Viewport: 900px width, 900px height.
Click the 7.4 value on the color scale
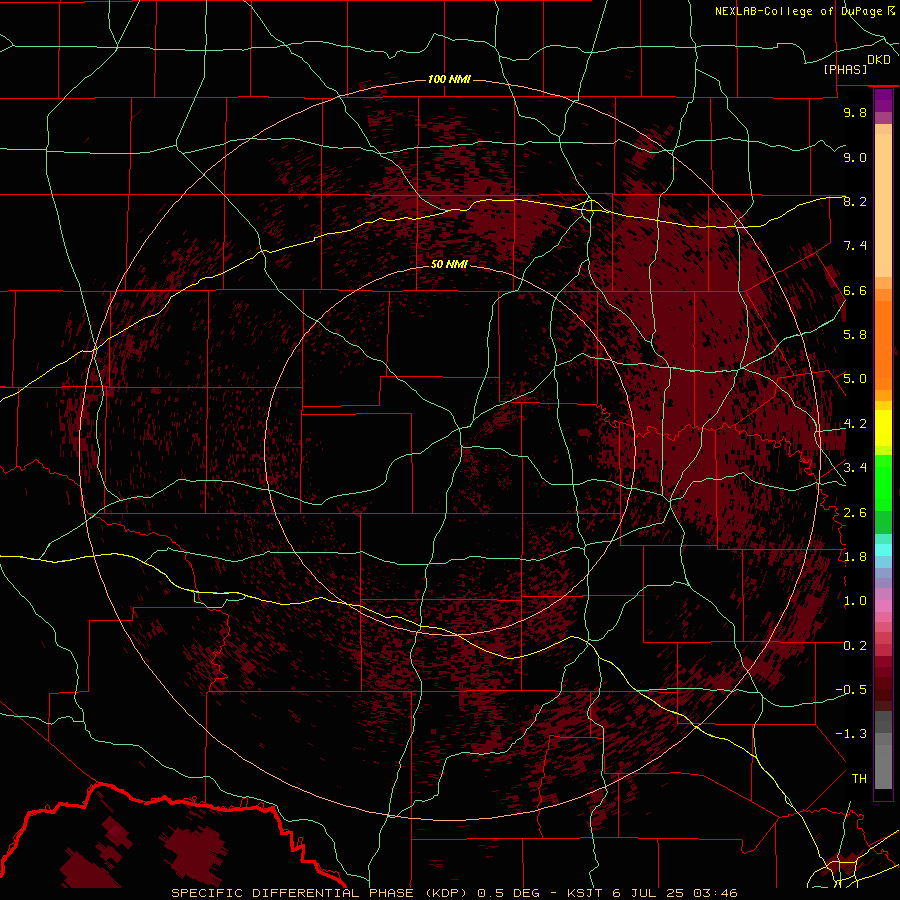855,246
